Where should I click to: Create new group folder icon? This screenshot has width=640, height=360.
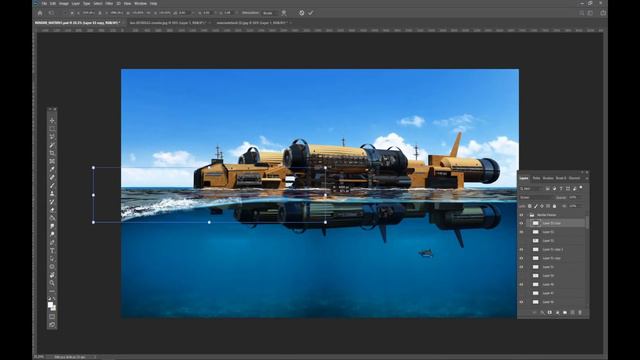pos(565,312)
